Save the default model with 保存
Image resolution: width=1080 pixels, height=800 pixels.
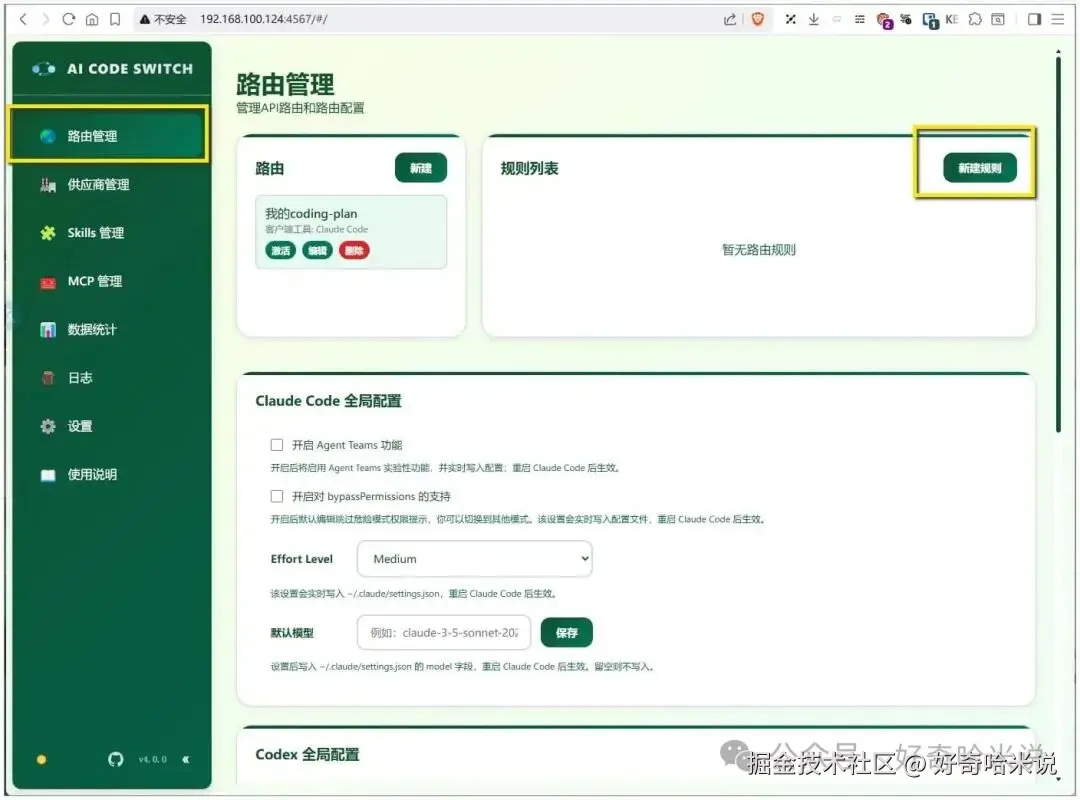click(x=566, y=633)
